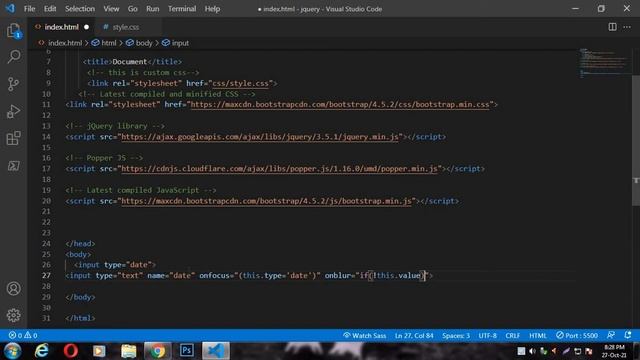The height and width of the screenshot is (360, 640).
Task: Click the vertical editor scrollbar
Action: 636,140
